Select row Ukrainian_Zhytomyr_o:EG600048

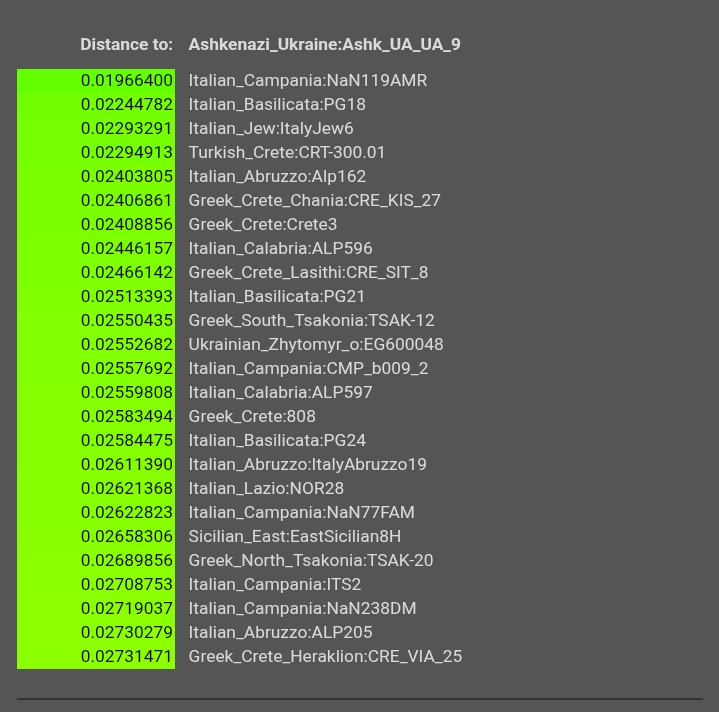pyautogui.click(x=316, y=344)
